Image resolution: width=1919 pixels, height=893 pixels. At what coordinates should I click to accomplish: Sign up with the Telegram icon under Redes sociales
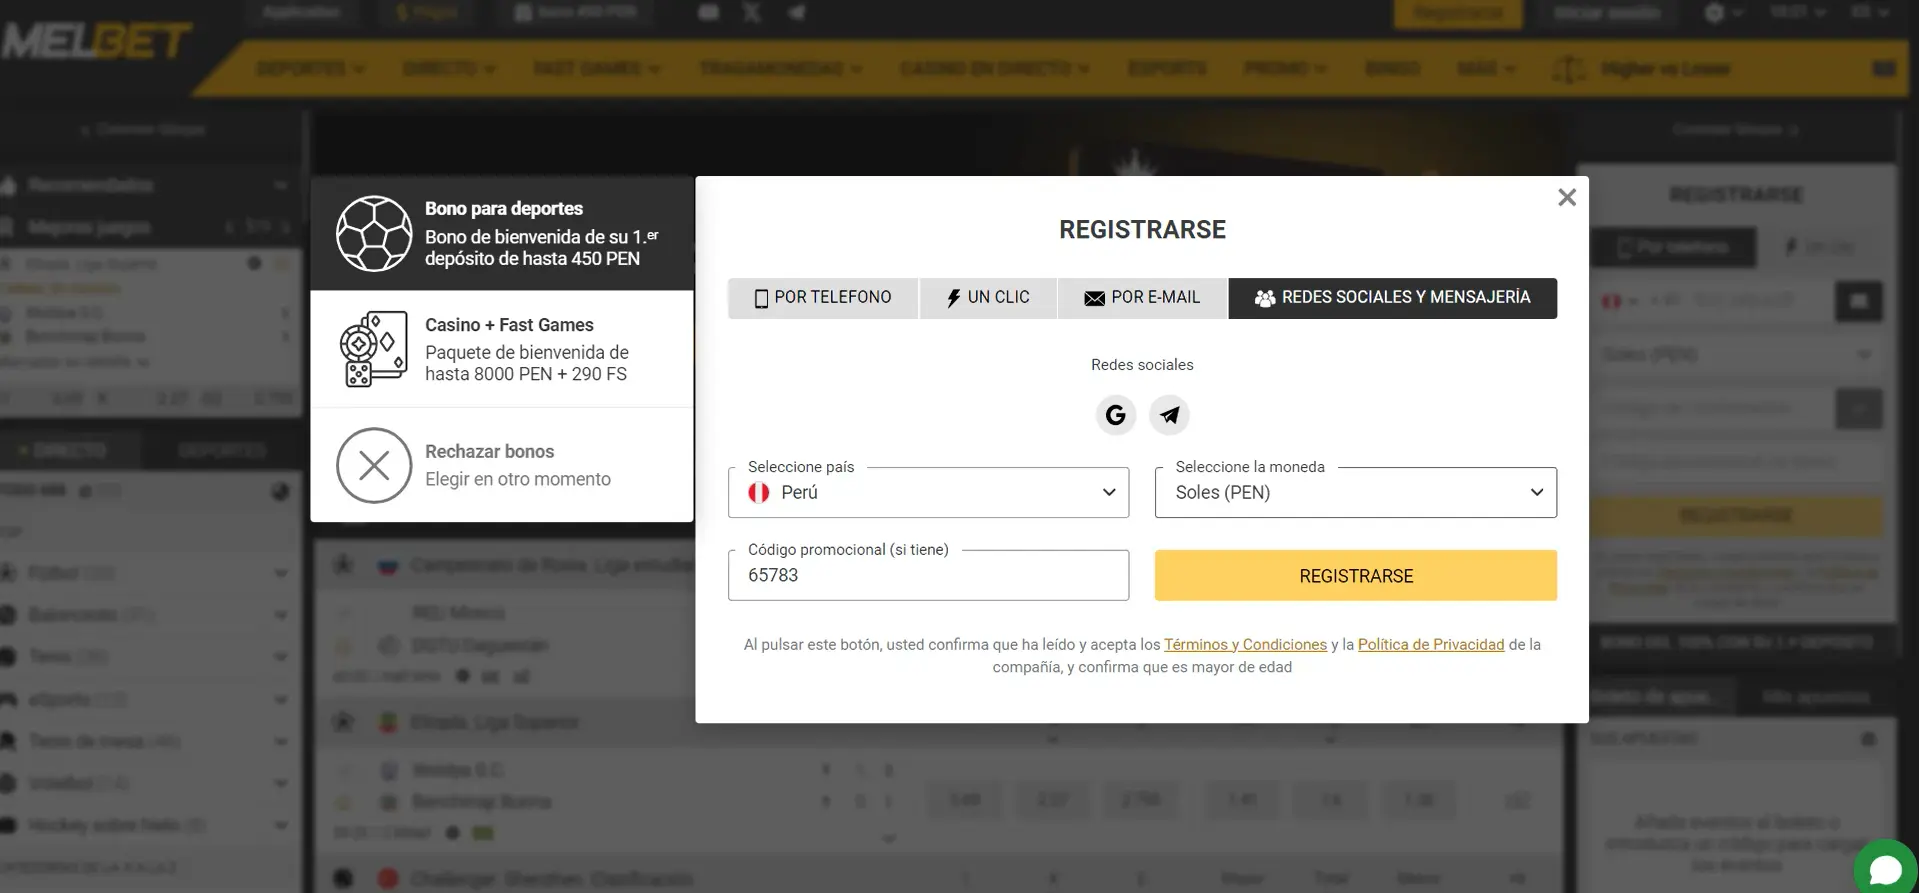point(1169,415)
